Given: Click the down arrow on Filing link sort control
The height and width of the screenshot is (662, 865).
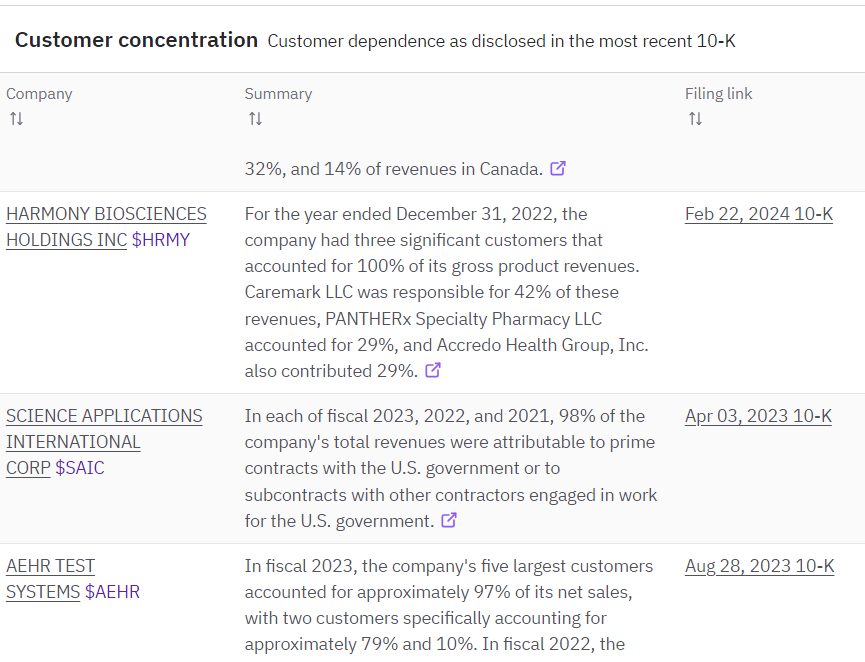Looking at the screenshot, I should coord(697,118).
